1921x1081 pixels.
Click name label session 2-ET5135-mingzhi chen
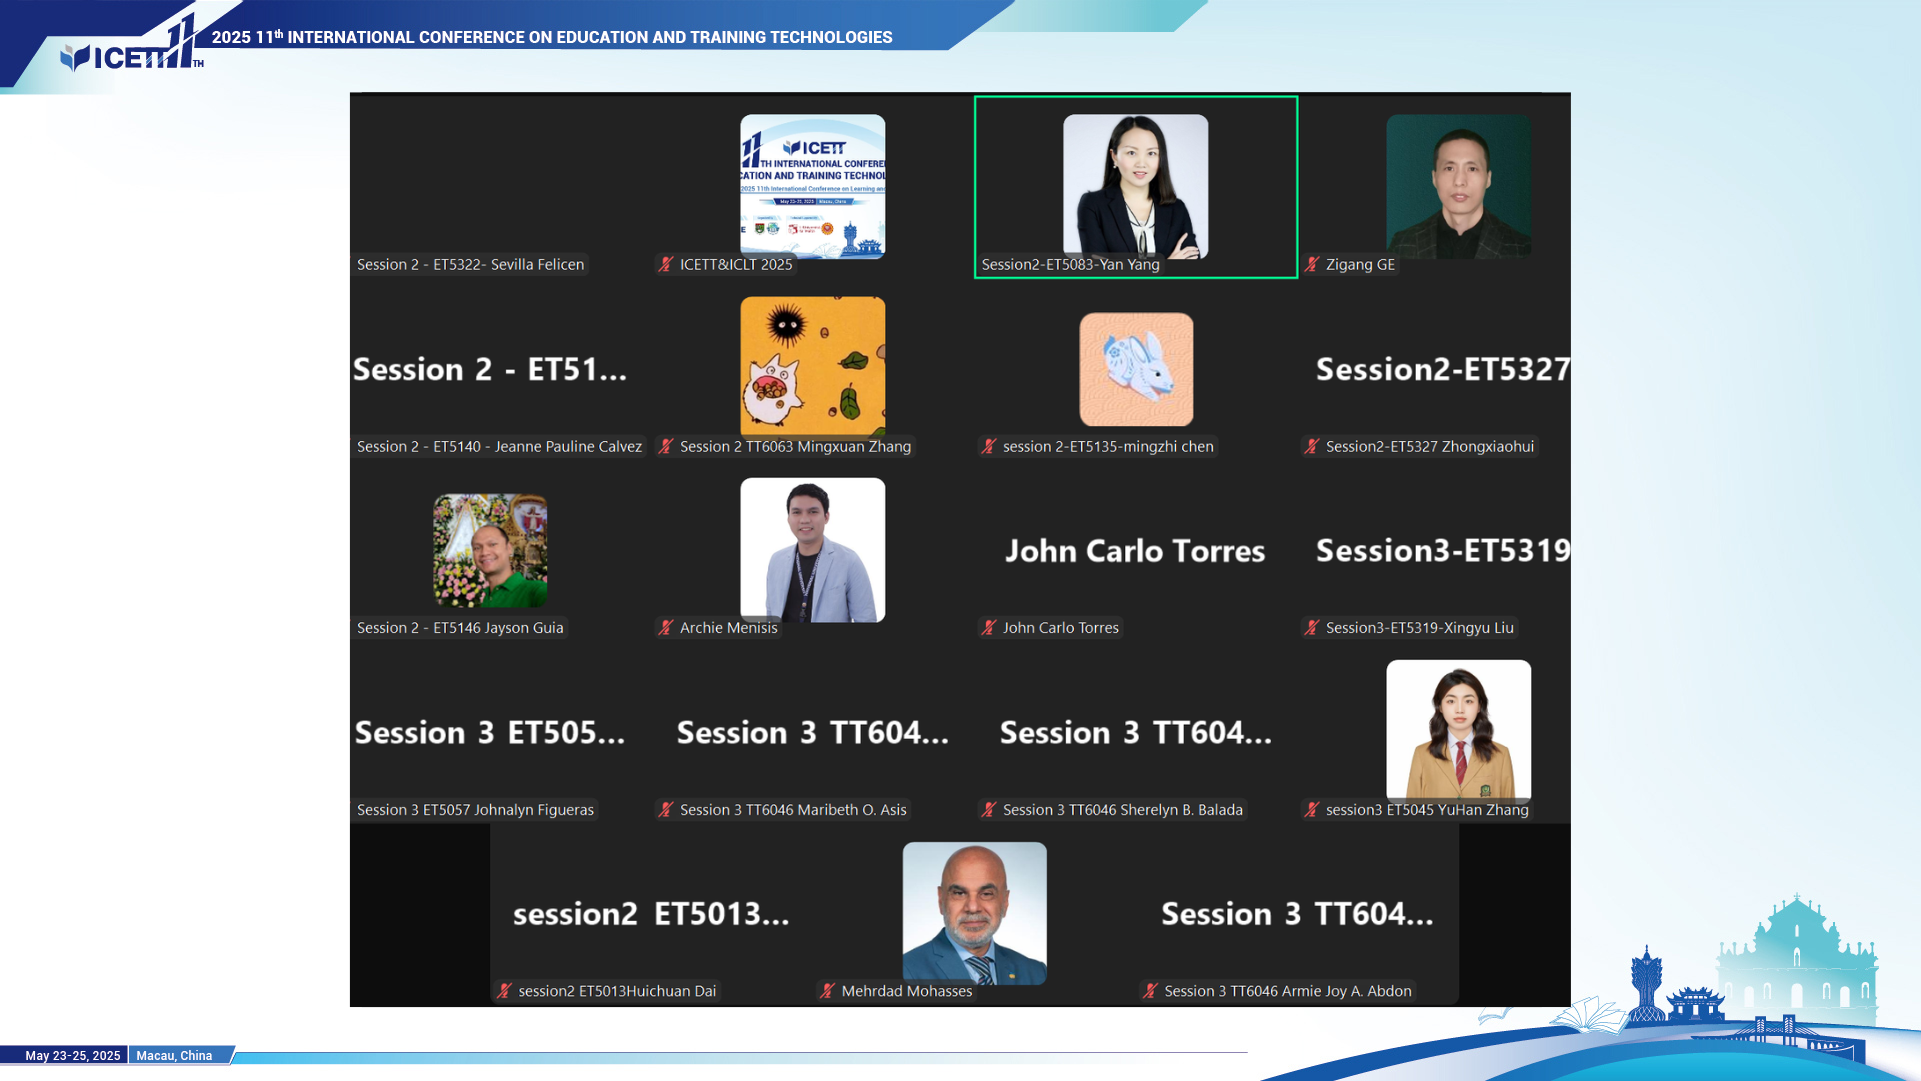1108,446
